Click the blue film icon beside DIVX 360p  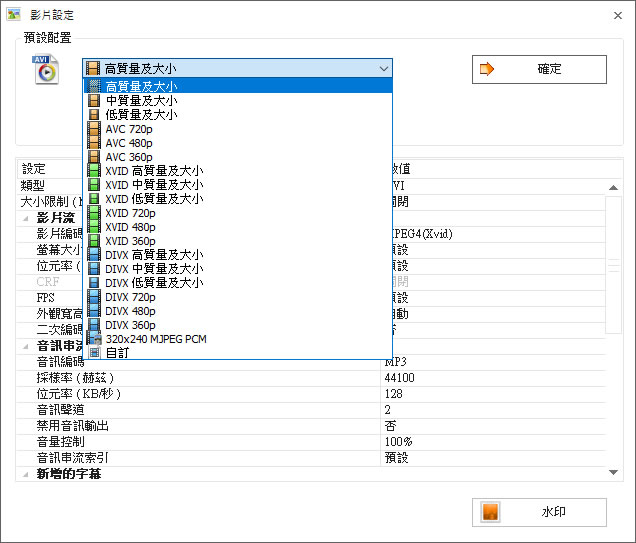tap(94, 325)
